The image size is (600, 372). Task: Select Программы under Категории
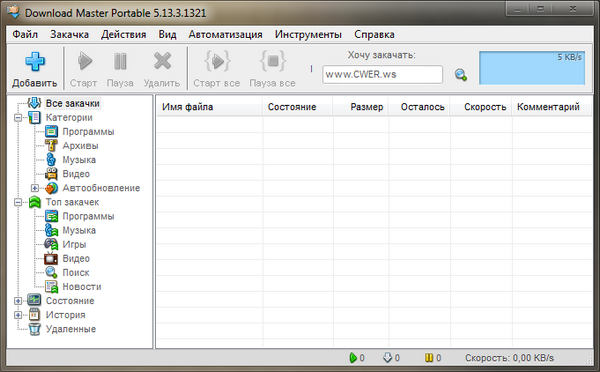[88, 132]
